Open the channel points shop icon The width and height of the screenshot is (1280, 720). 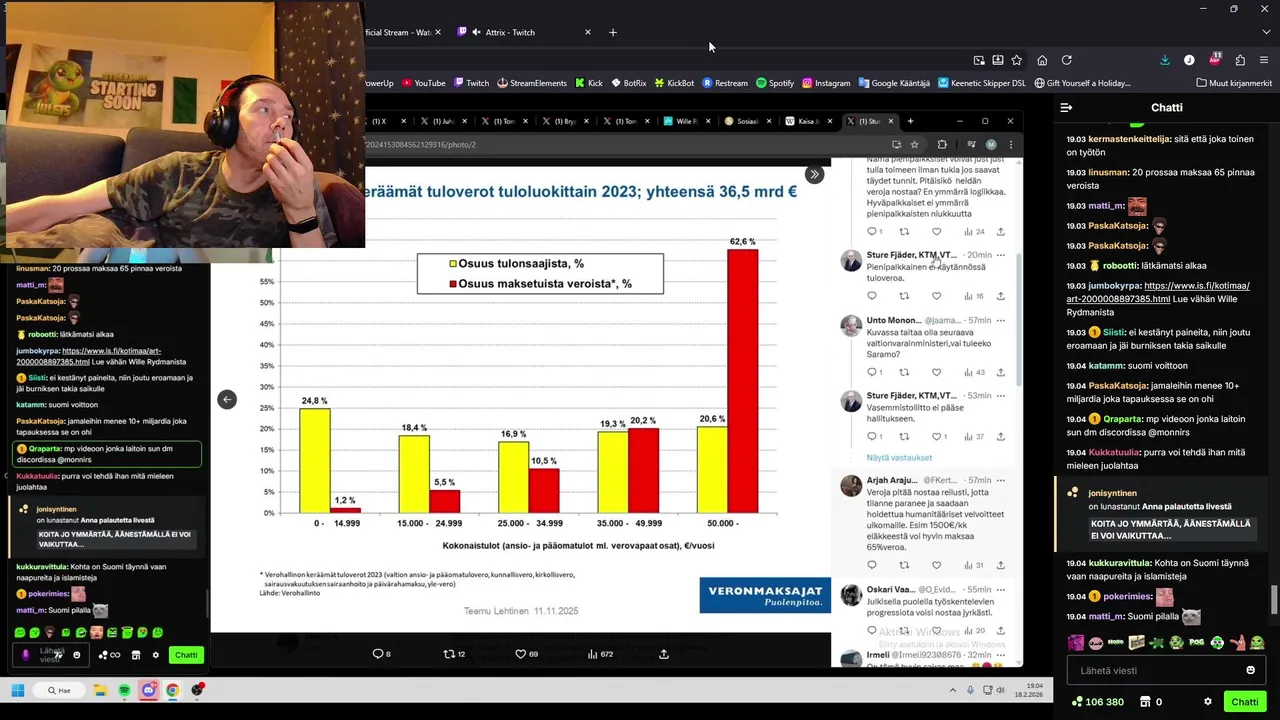1145,702
